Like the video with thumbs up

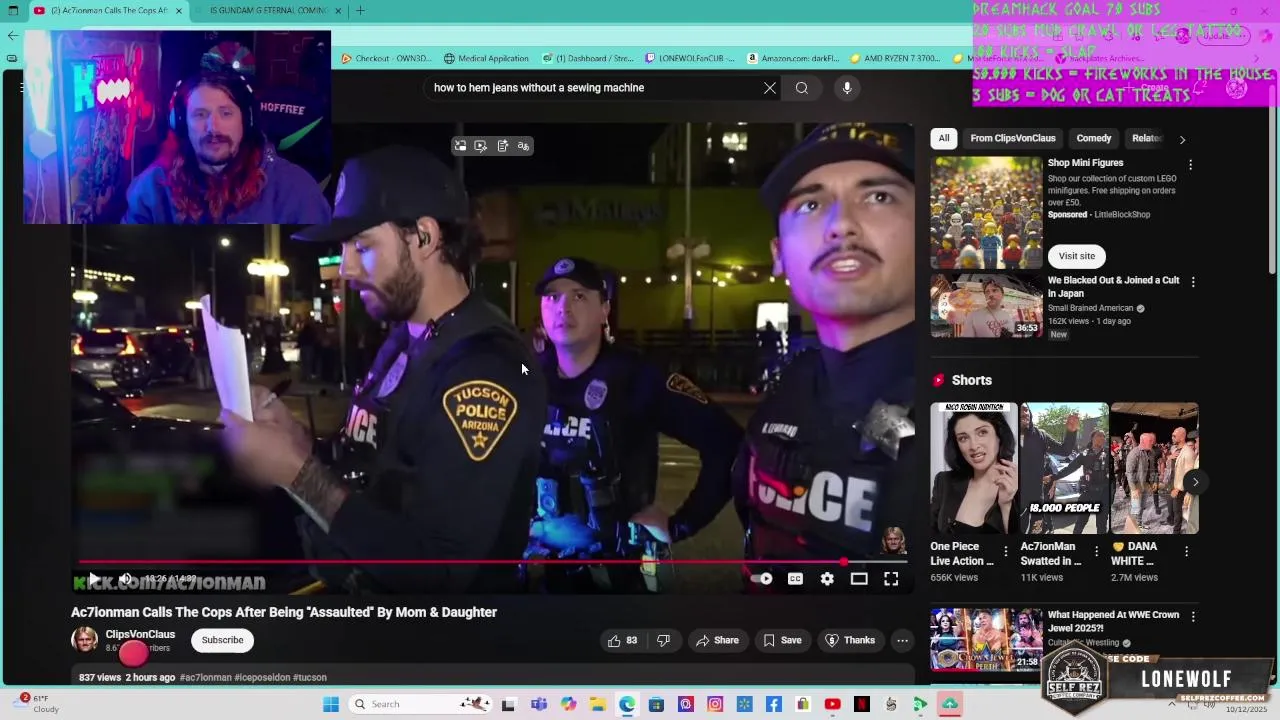click(x=622, y=640)
